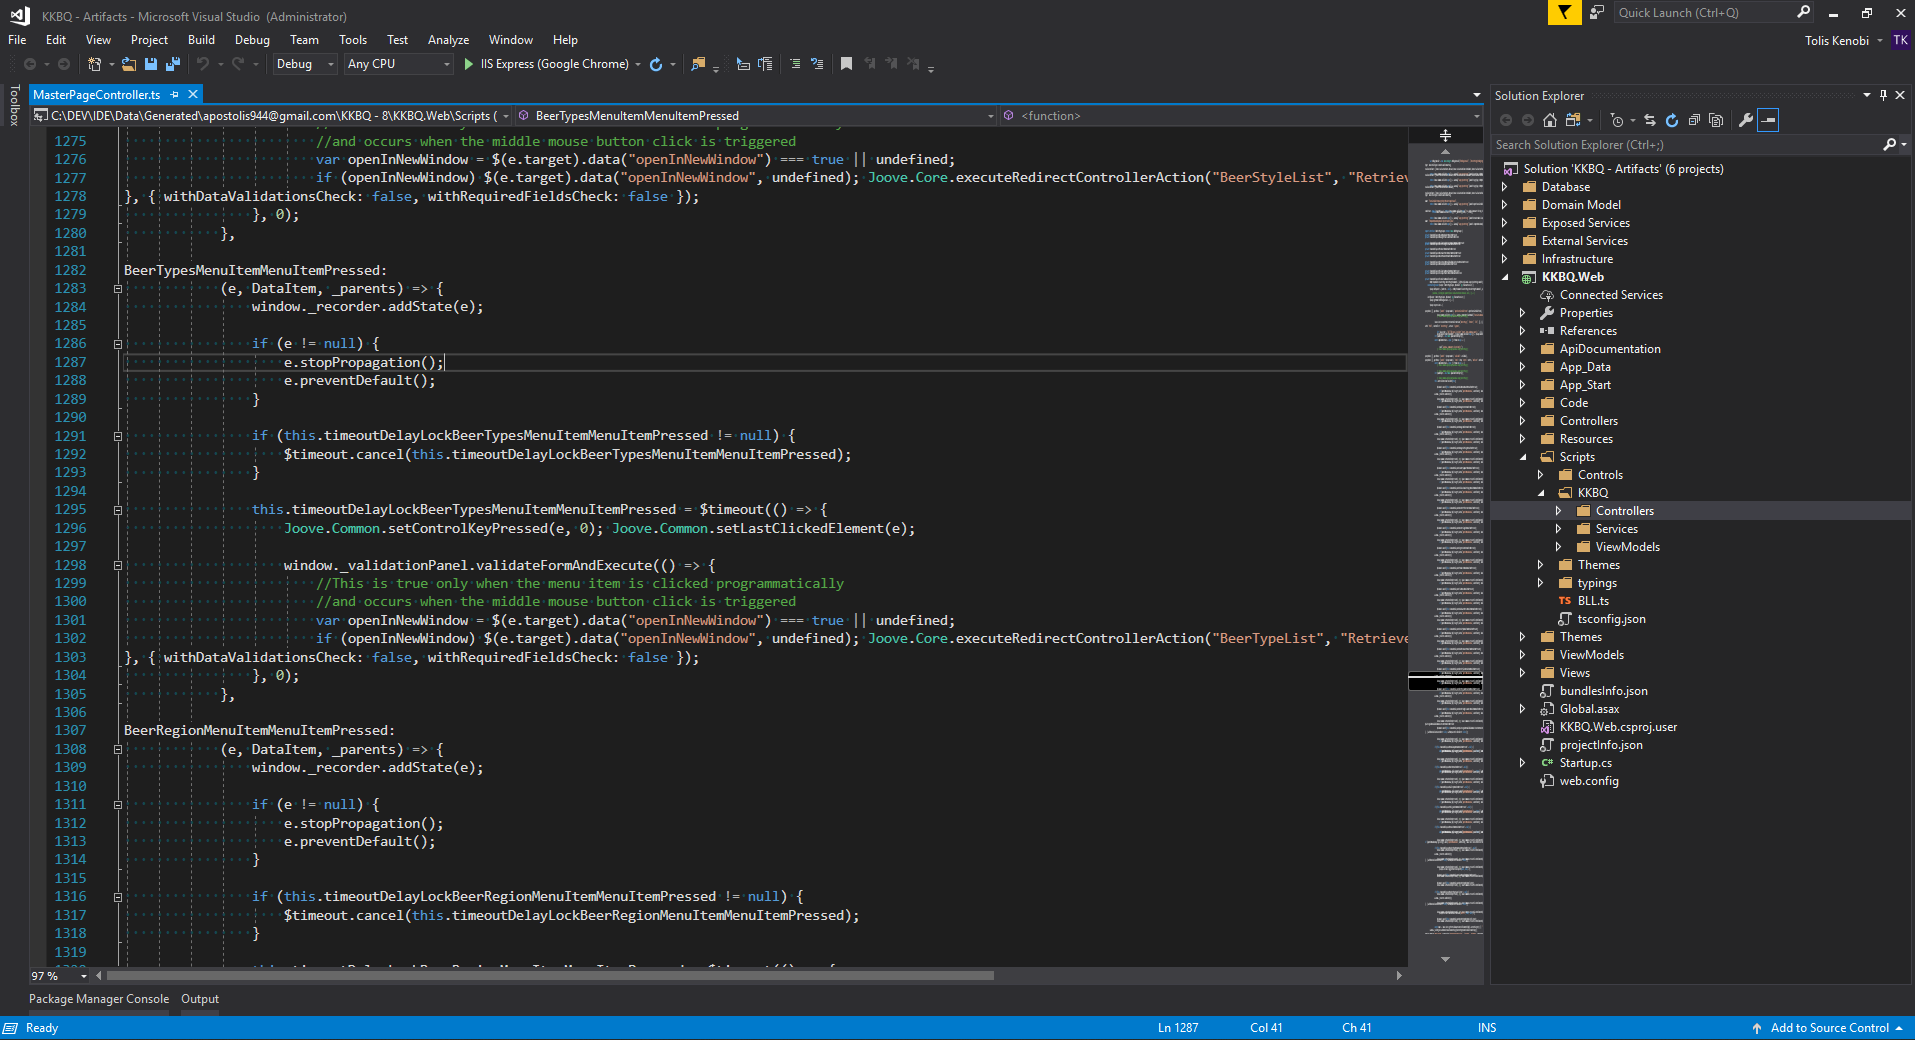Viewport: 1915px width, 1040px height.
Task: Click Add to Source Control
Action: 1829,1028
